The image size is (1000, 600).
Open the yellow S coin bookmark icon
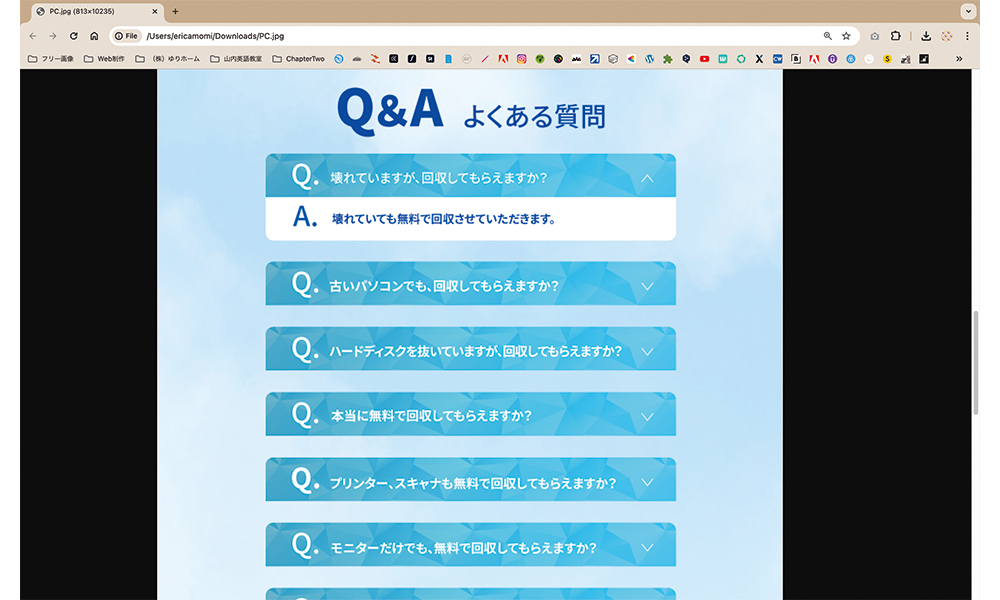(887, 59)
